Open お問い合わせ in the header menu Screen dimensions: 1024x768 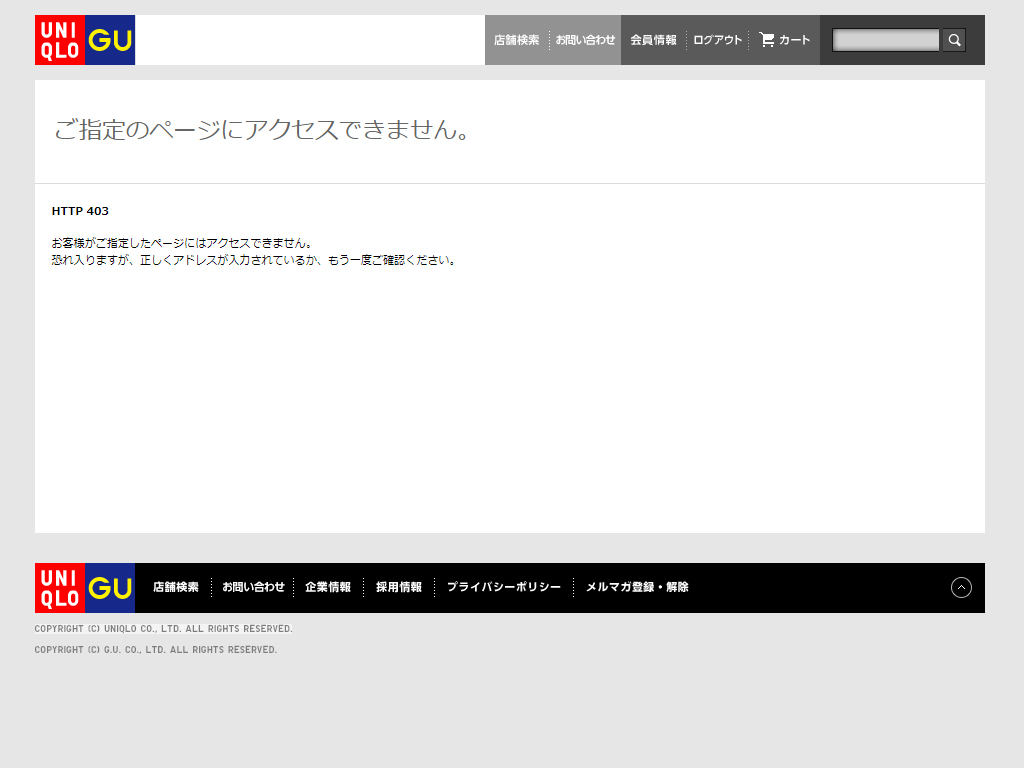point(586,40)
